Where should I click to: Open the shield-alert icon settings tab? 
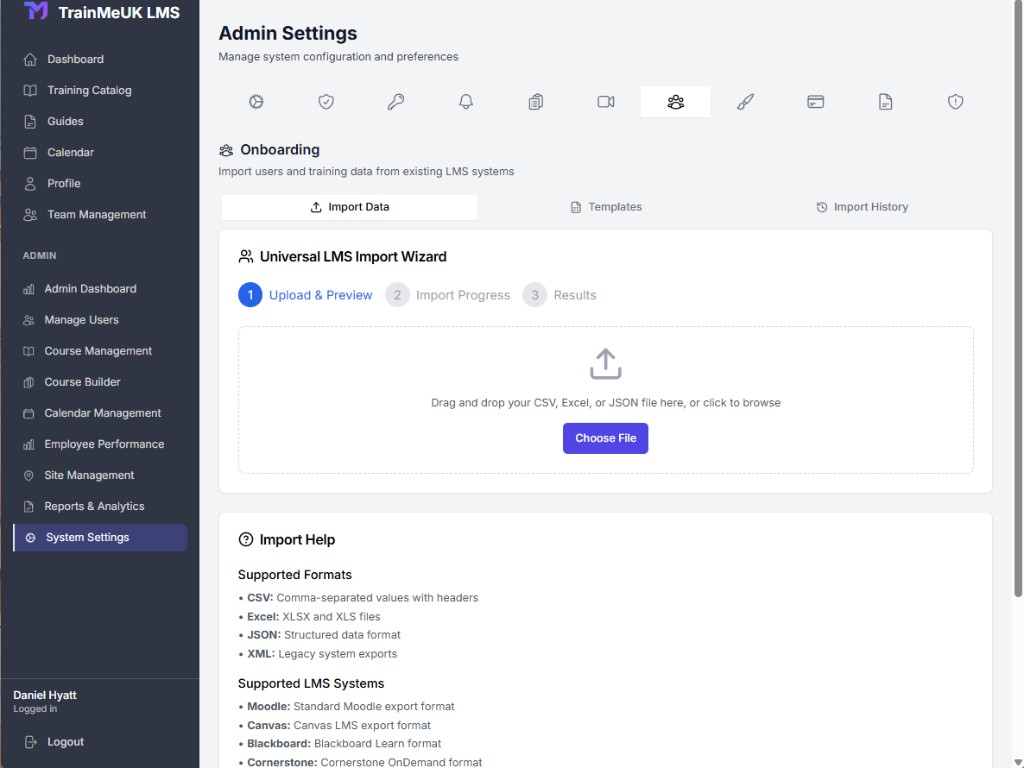tap(955, 102)
